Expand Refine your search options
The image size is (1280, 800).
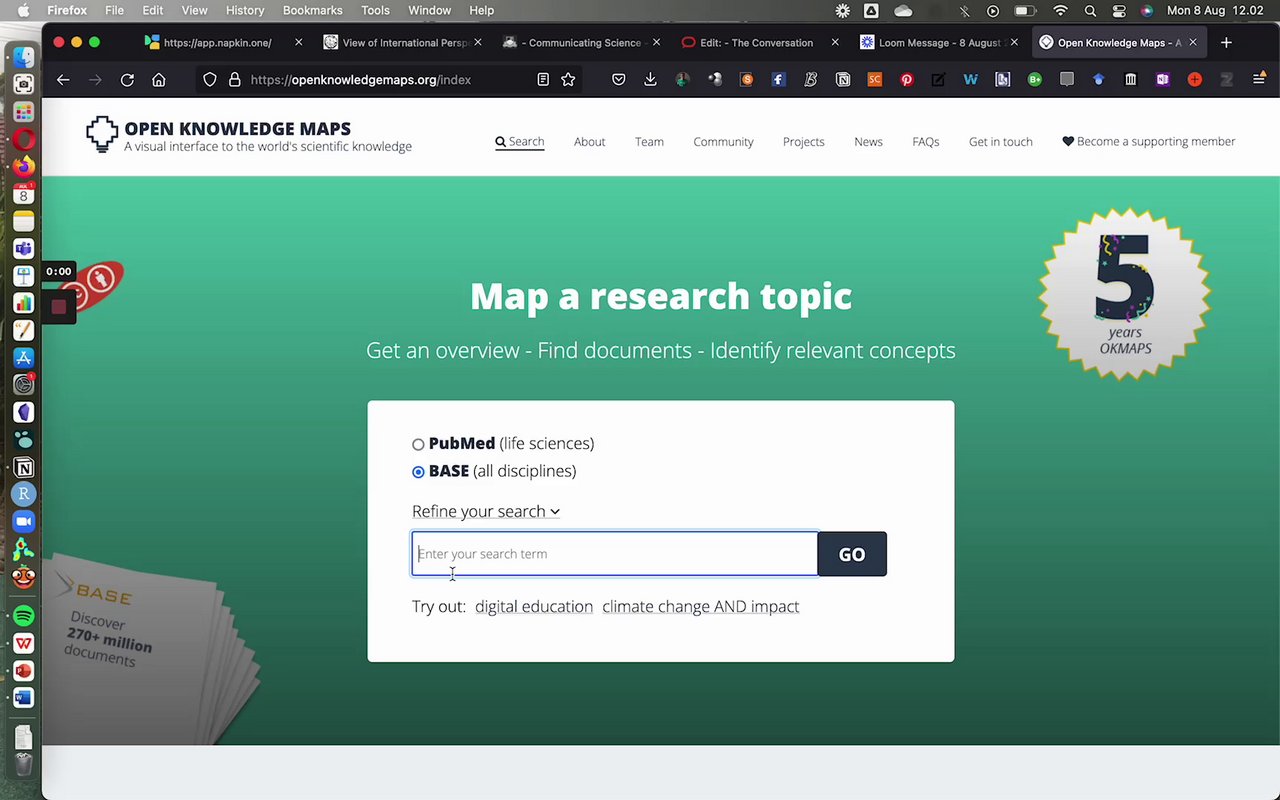pyautogui.click(x=486, y=511)
